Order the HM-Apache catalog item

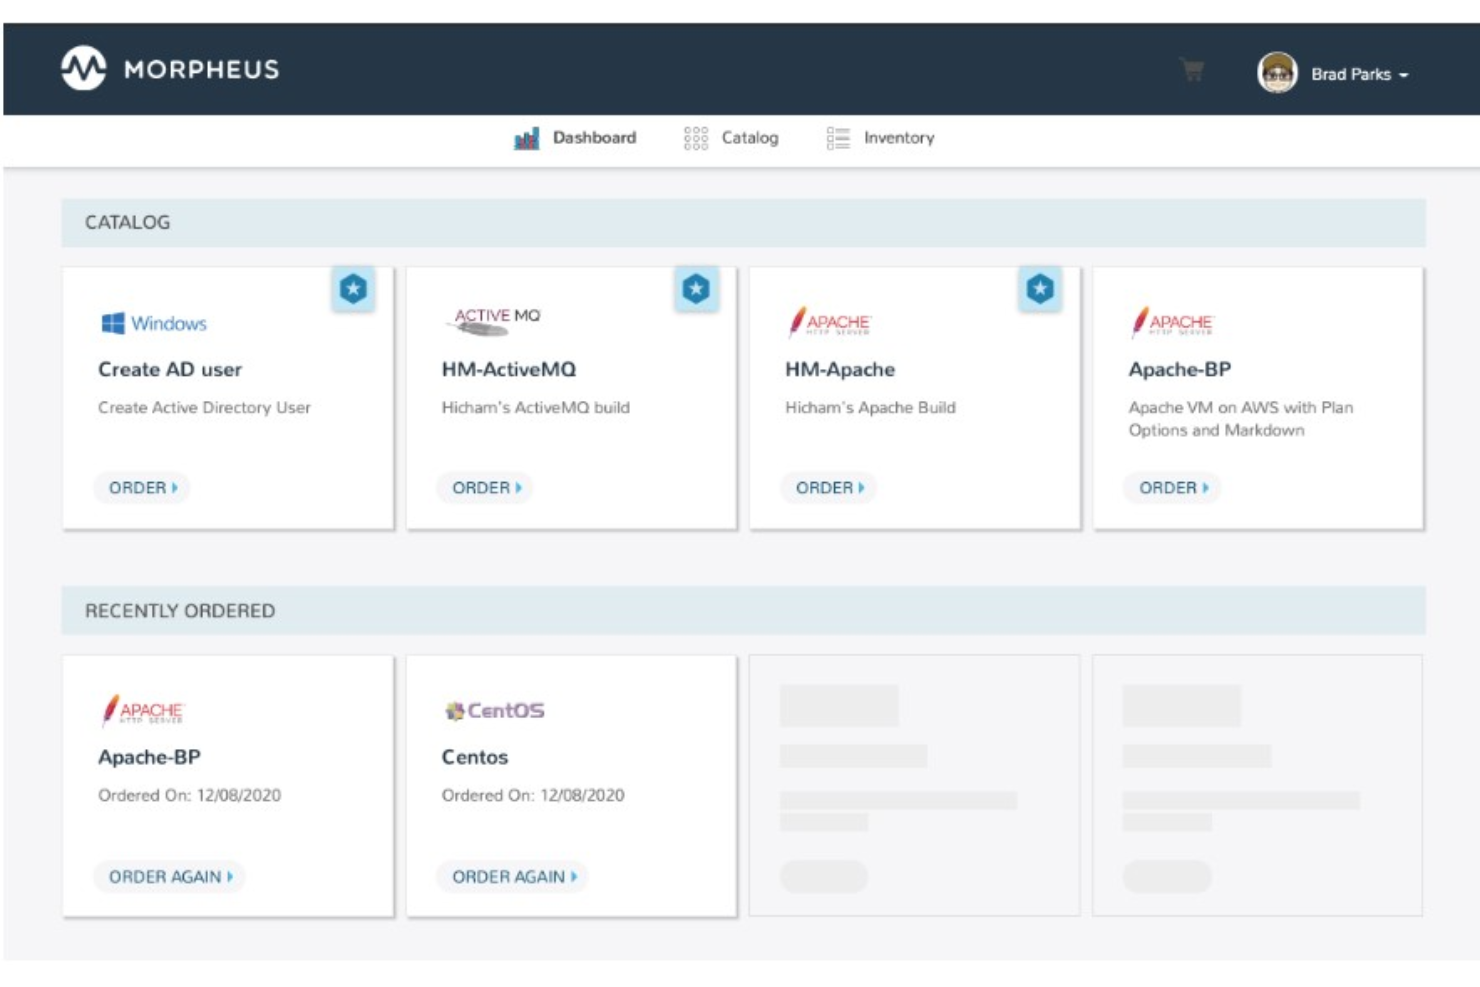coord(827,489)
